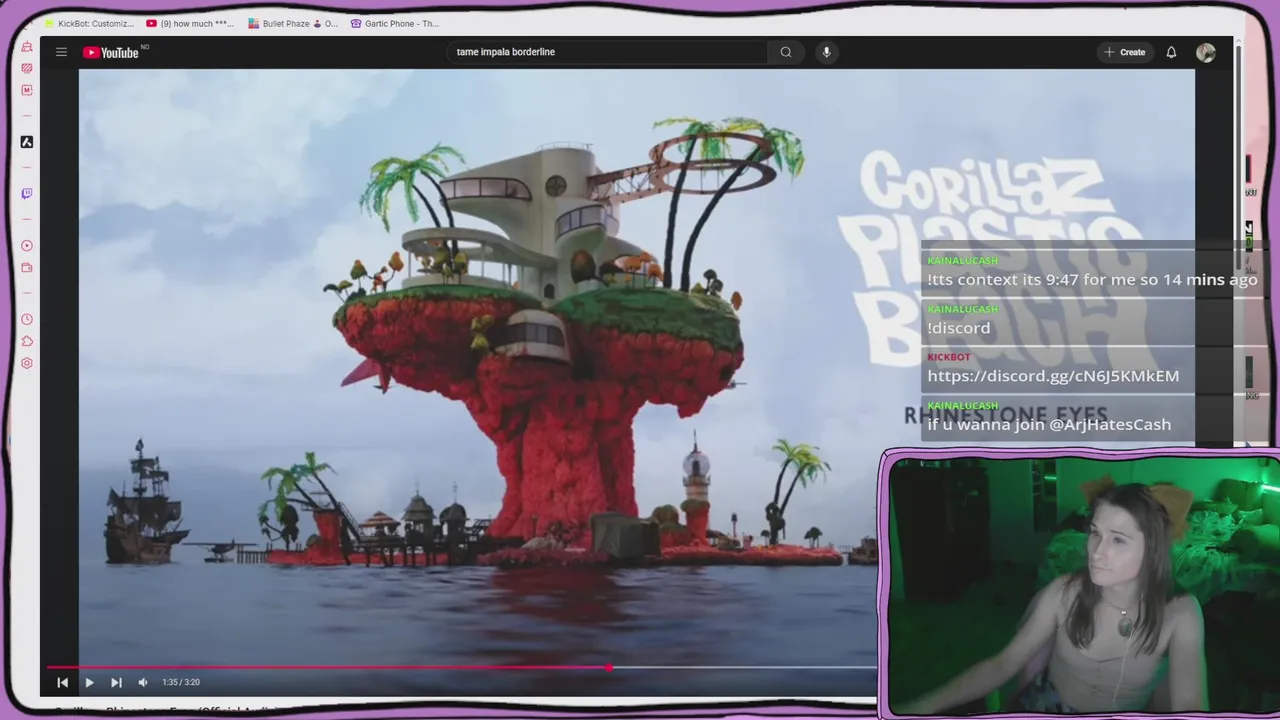
Task: Open YouTube notifications bell
Action: coord(1171,52)
